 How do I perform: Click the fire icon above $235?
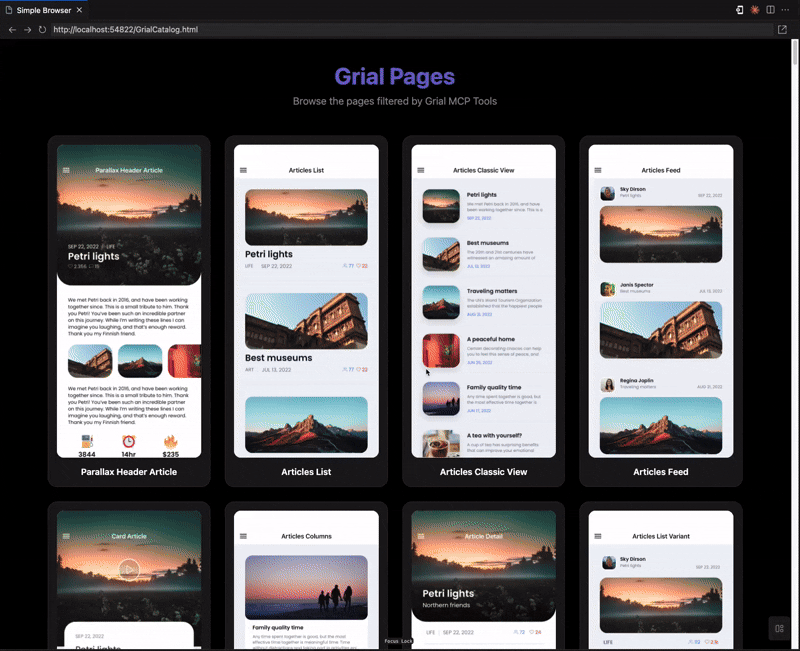tap(170, 440)
